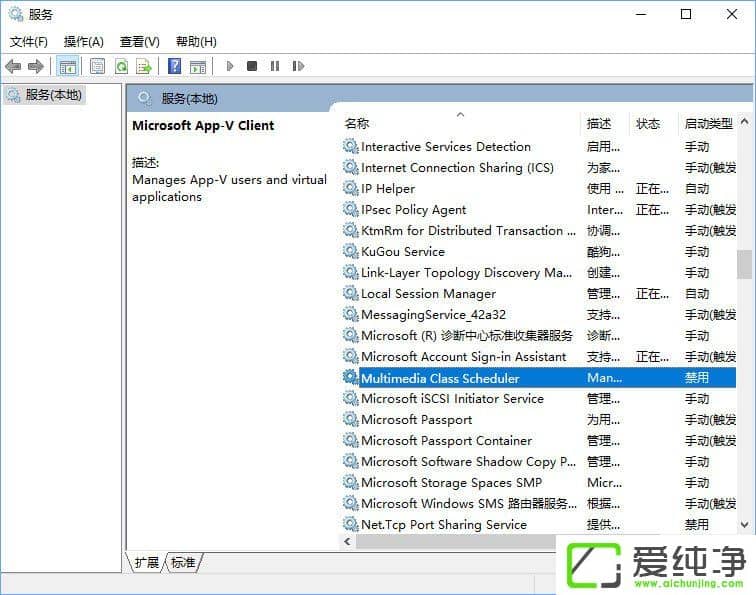The height and width of the screenshot is (595, 756).
Task: Select Microsoft Windows SMS 路由器服务 row
Action: (539, 504)
